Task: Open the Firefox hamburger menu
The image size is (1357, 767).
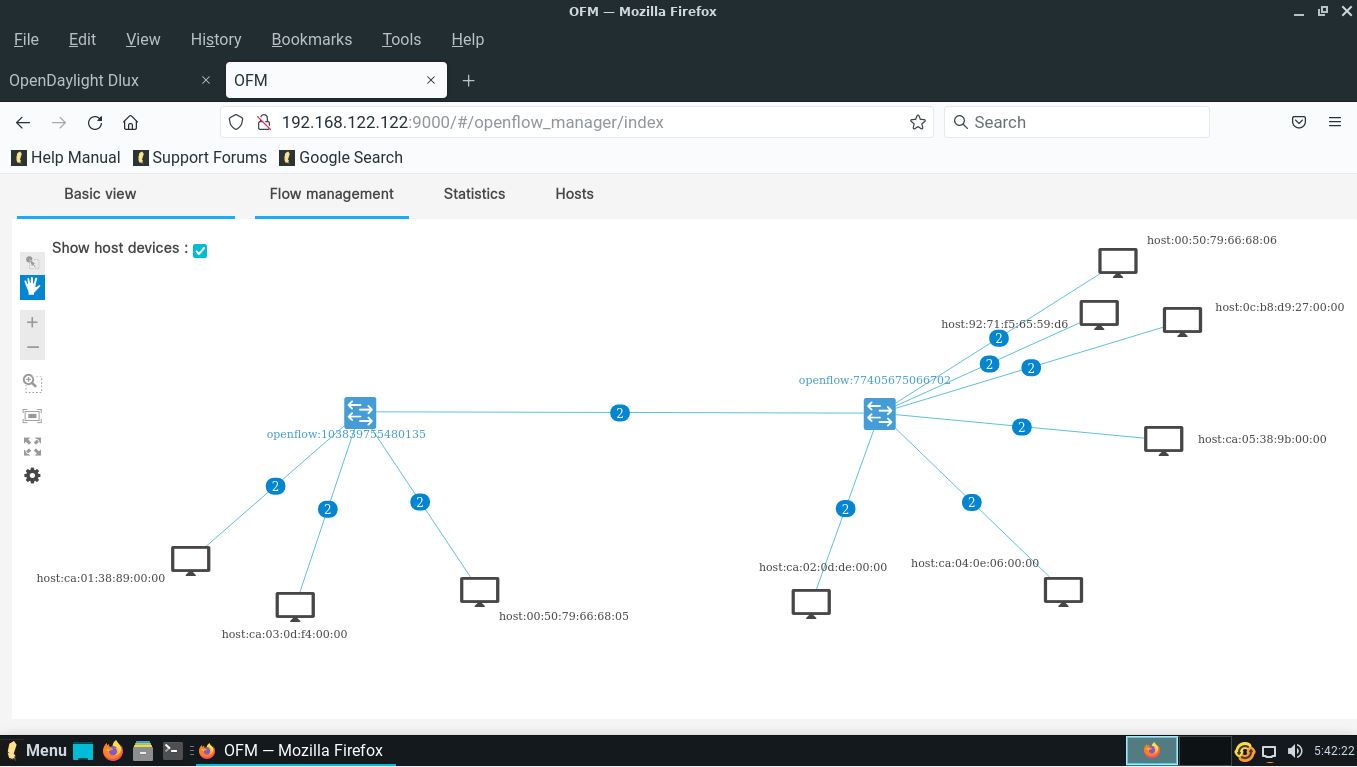Action: point(1335,122)
